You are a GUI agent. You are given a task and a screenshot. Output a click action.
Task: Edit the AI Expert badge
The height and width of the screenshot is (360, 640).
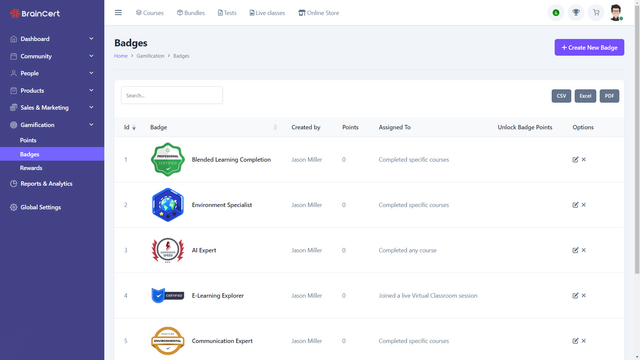pos(575,250)
